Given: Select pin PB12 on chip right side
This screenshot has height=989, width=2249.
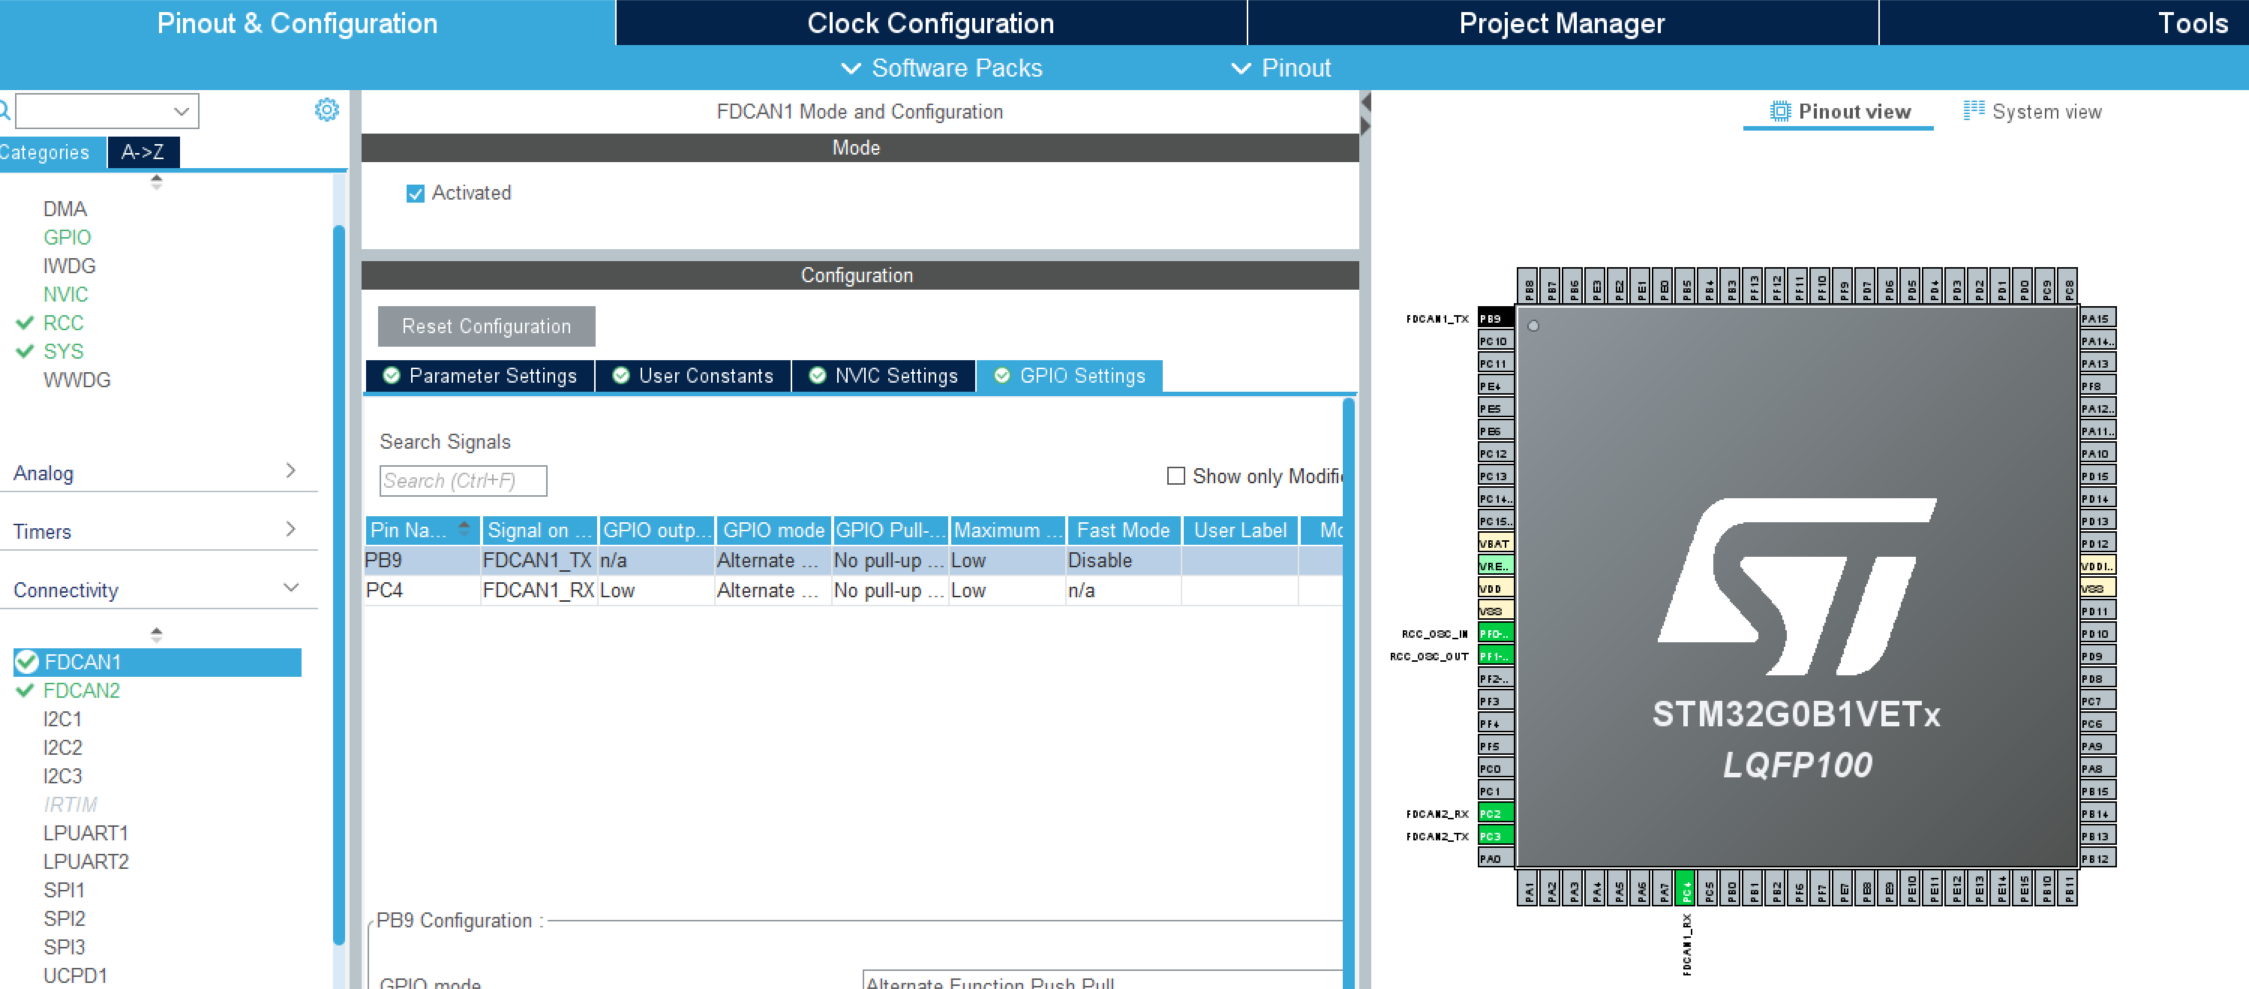Looking at the screenshot, I should click(x=2098, y=858).
